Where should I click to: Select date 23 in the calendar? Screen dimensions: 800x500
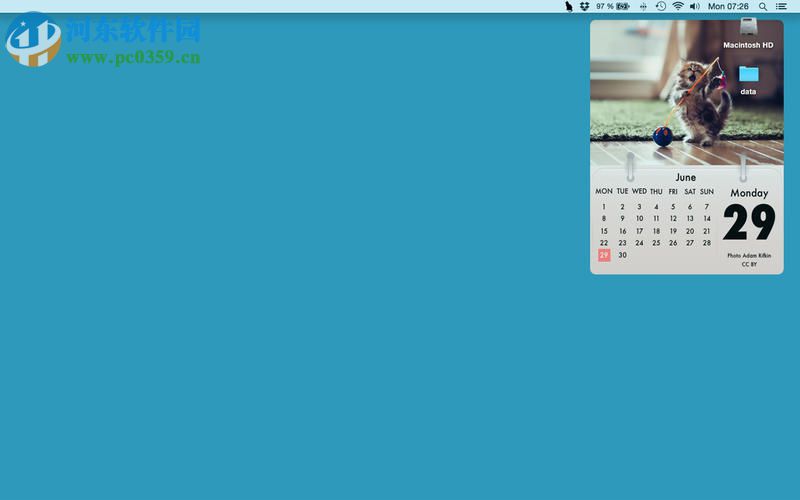[622, 243]
